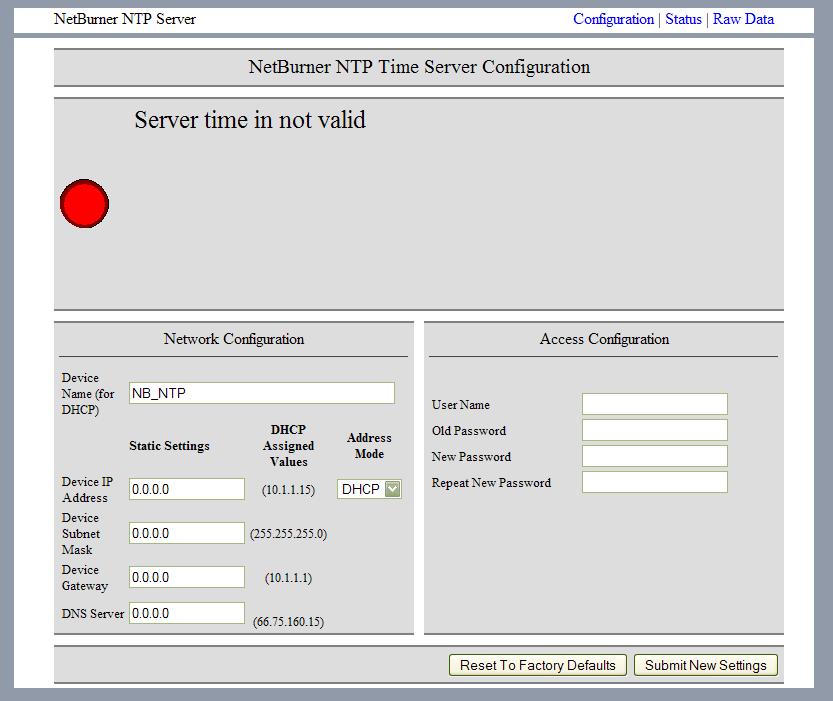Image resolution: width=833 pixels, height=701 pixels.
Task: Open the Address Mode DHCP dropdown
Action: 369,489
